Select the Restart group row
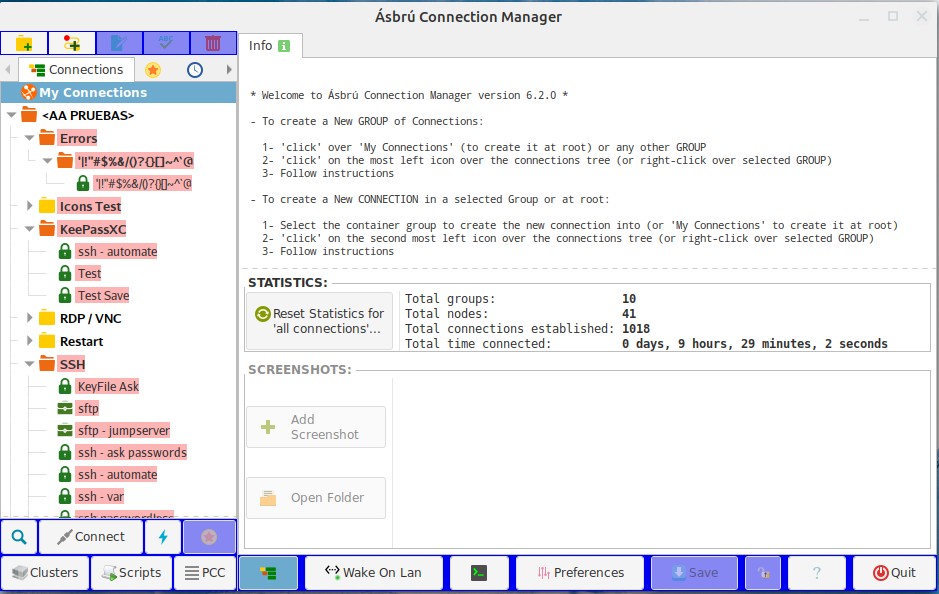The width and height of the screenshot is (939, 594). 81,341
